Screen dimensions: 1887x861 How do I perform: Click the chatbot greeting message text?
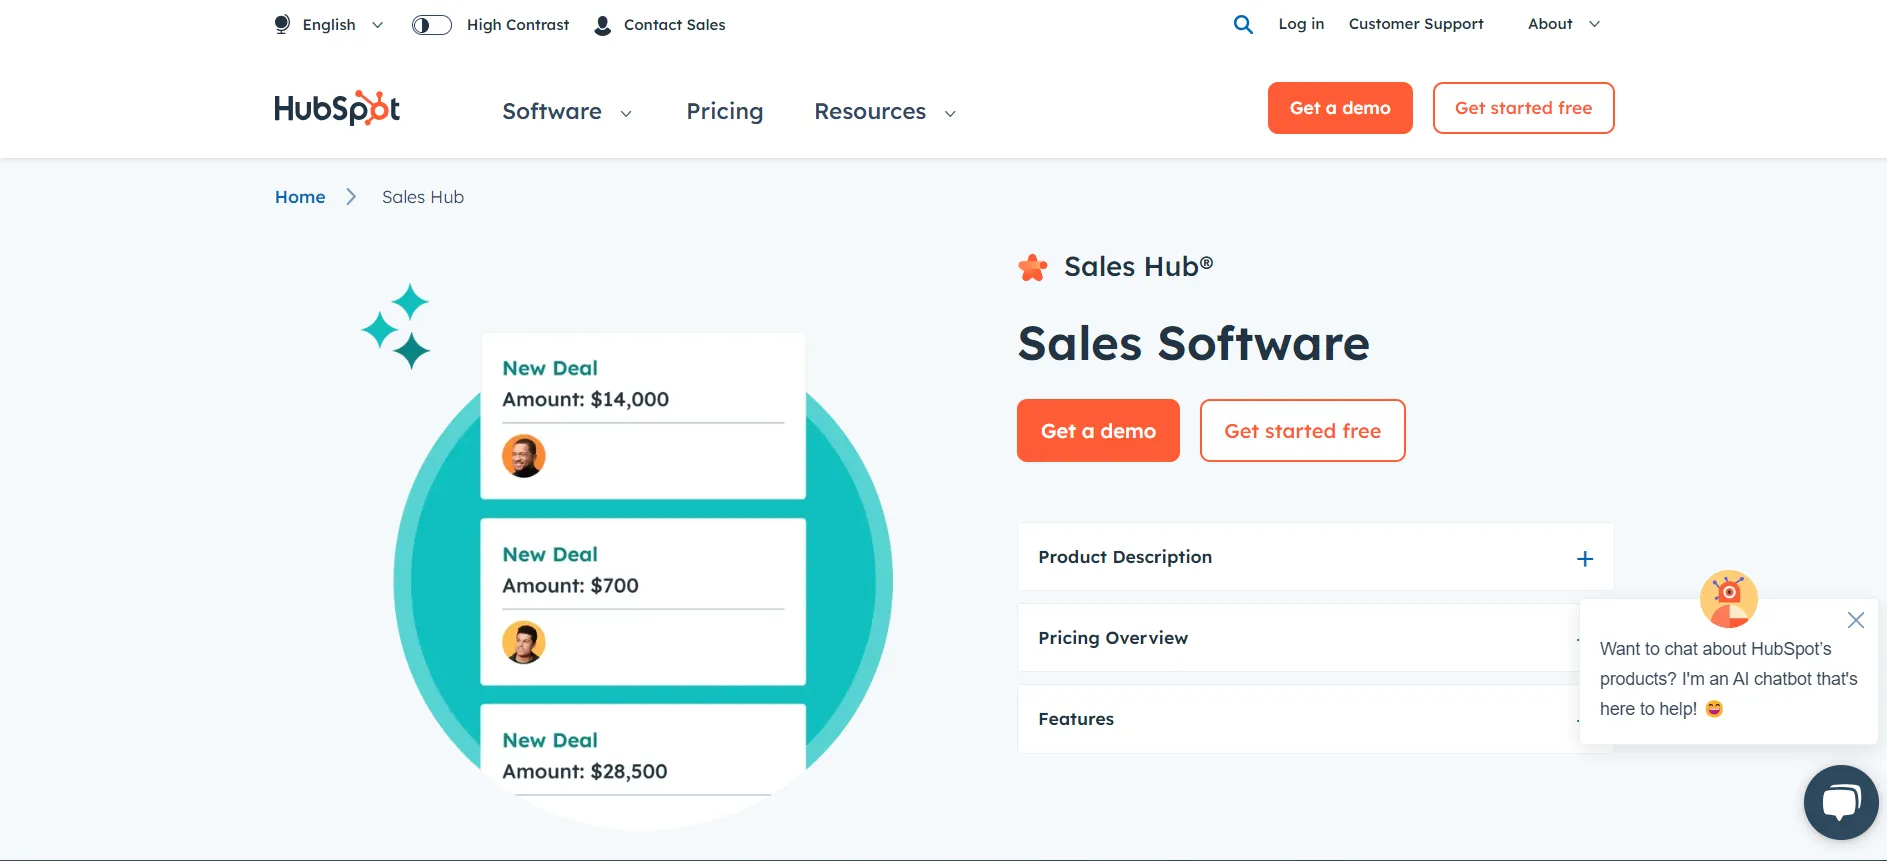[1728, 679]
